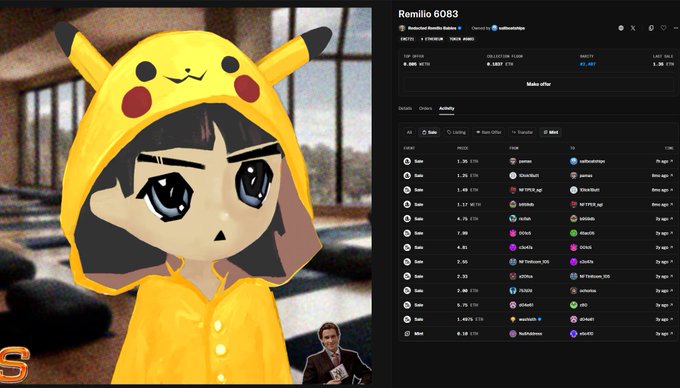
Task: Click the owner avatar next to Owned by
Action: click(x=494, y=28)
